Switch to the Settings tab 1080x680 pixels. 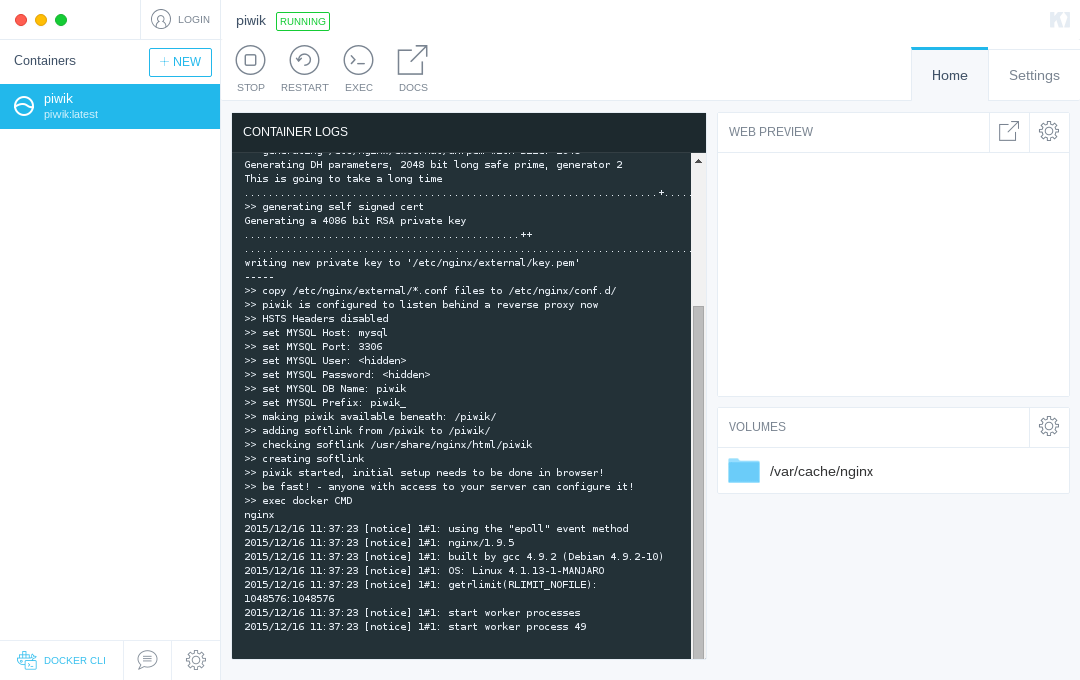(x=1034, y=75)
